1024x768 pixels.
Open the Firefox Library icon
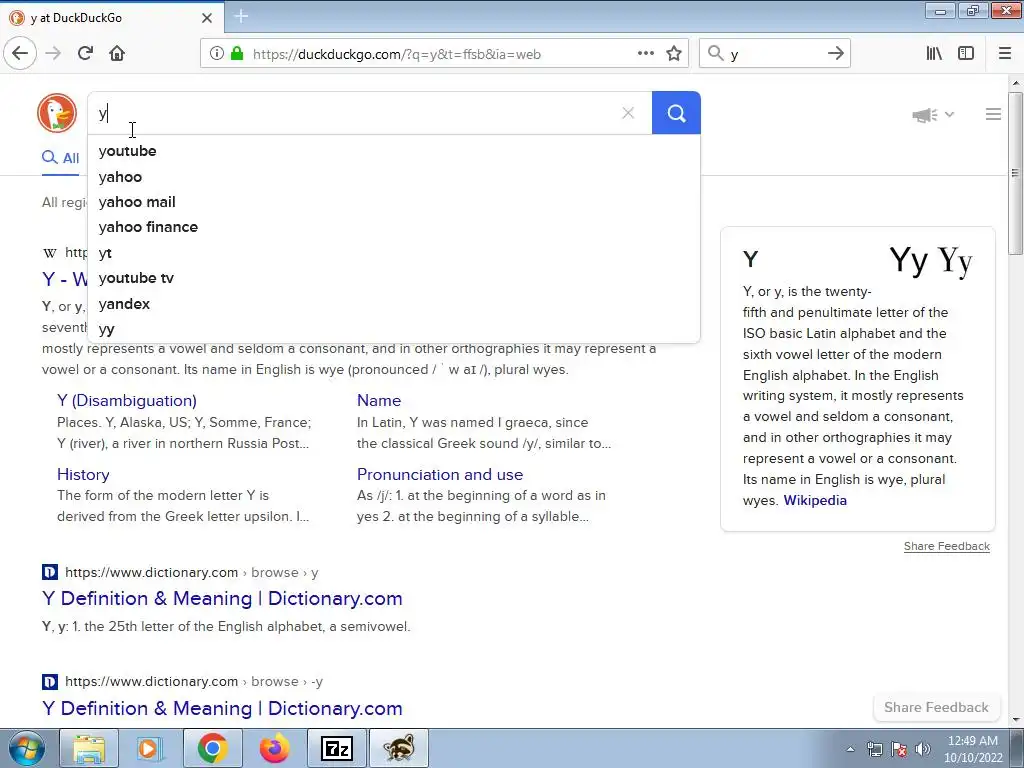[x=934, y=54]
